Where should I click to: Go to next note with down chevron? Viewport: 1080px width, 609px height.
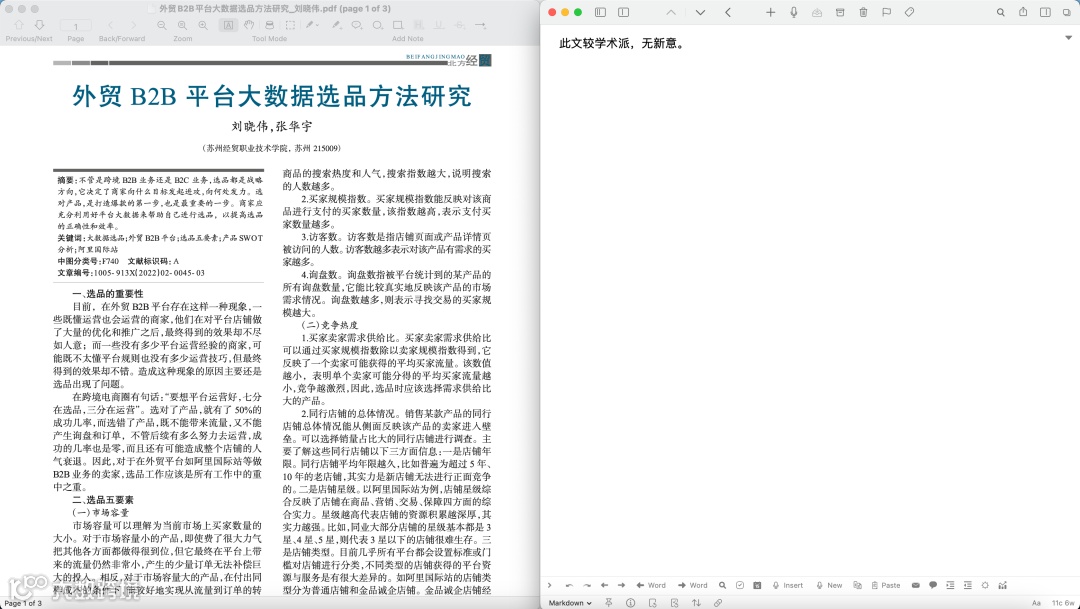tap(700, 12)
